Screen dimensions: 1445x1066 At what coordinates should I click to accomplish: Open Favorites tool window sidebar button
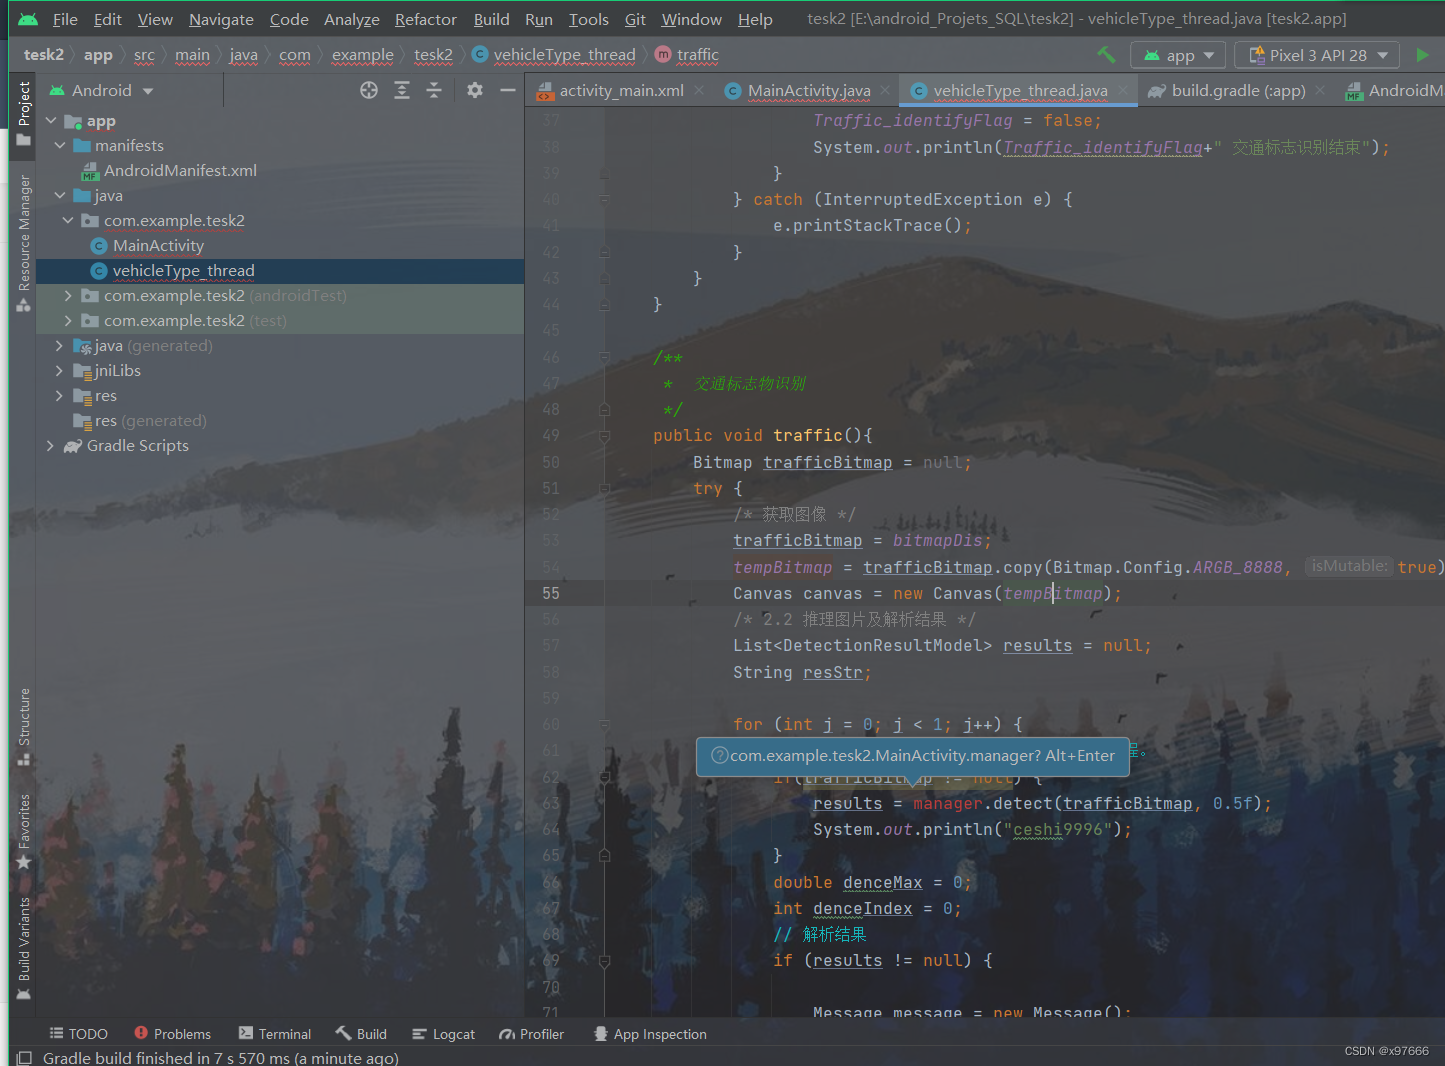click(x=24, y=831)
